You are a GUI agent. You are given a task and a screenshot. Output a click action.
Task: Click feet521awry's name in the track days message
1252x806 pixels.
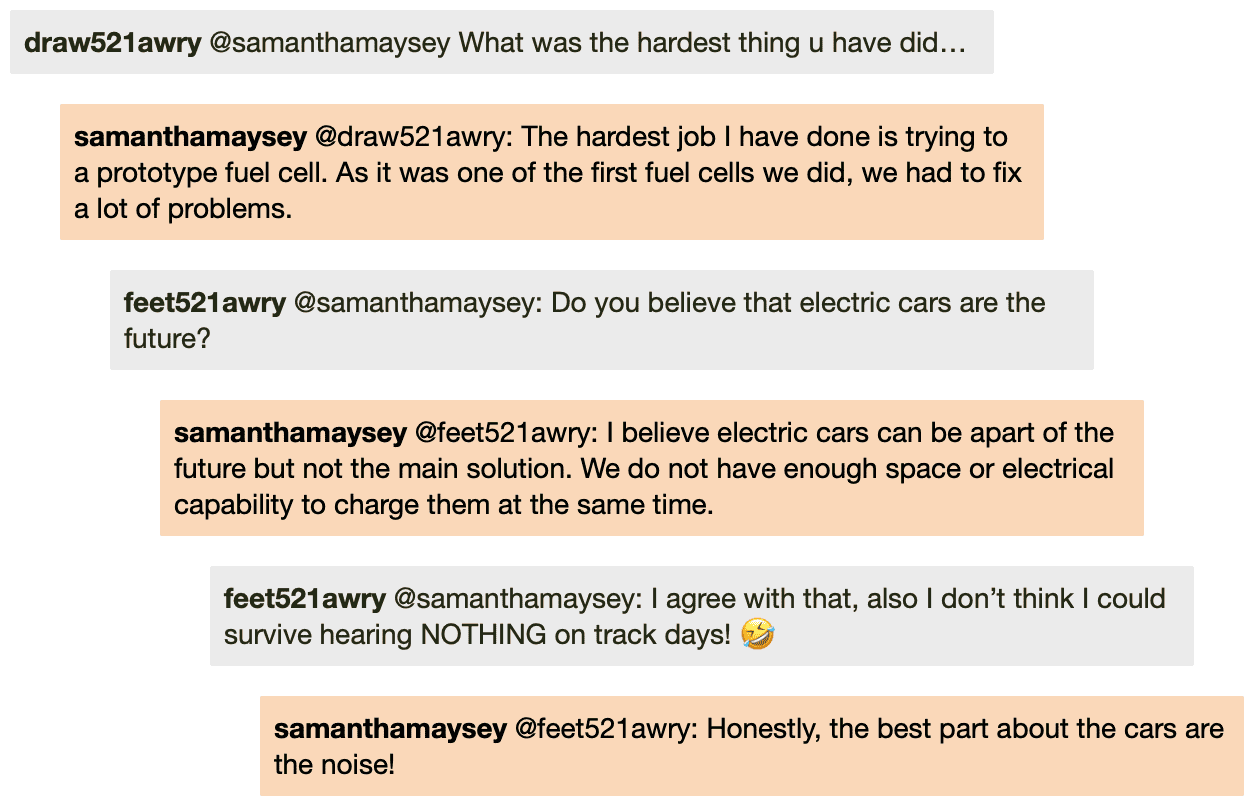pos(305,599)
